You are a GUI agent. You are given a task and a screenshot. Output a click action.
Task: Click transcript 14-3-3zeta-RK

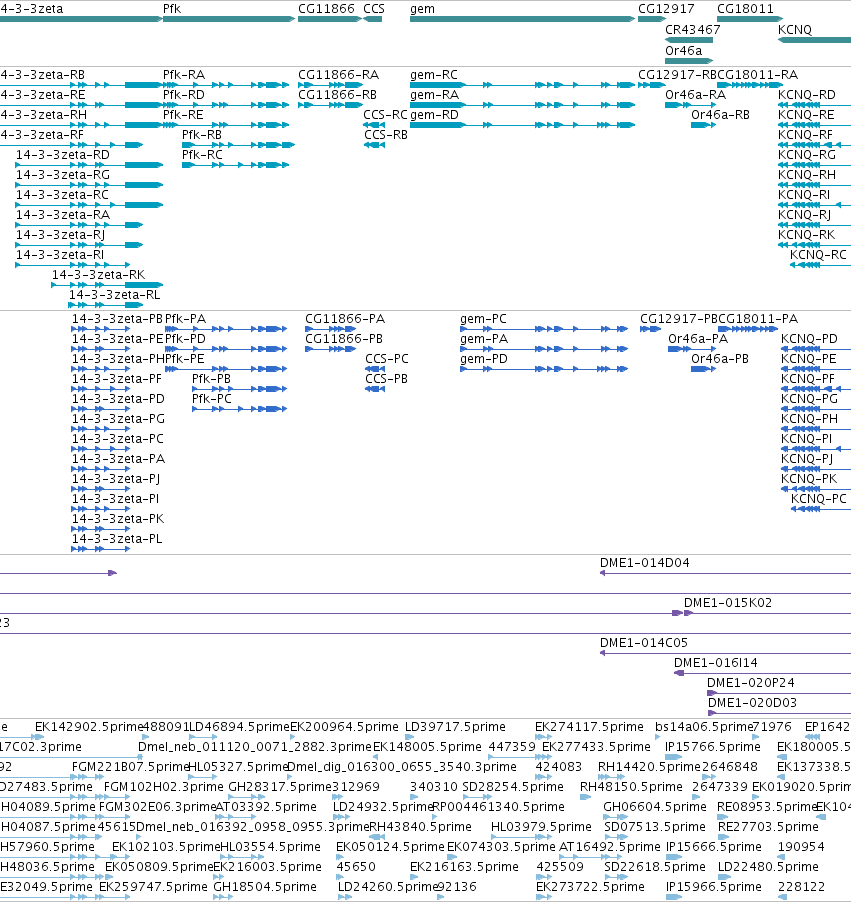pyautogui.click(x=98, y=275)
